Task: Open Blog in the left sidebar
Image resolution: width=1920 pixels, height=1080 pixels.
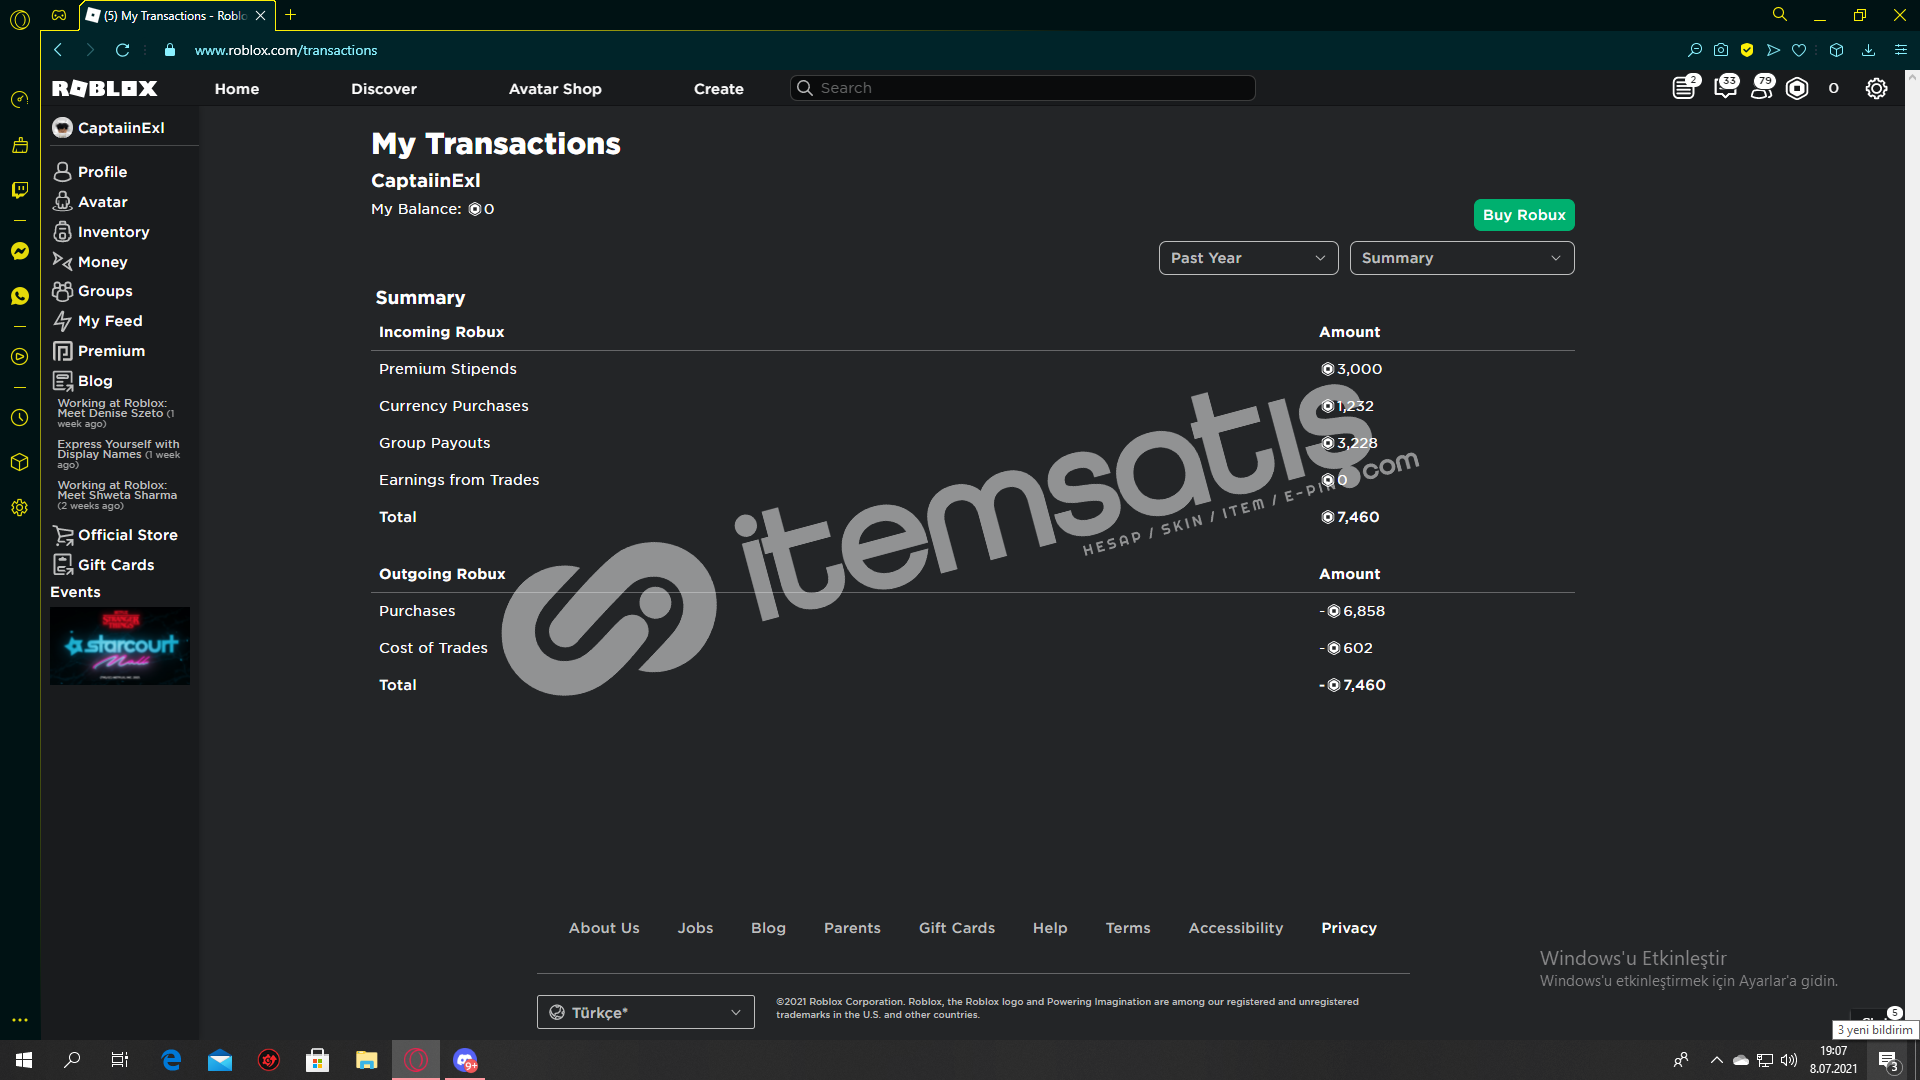Action: point(83,381)
